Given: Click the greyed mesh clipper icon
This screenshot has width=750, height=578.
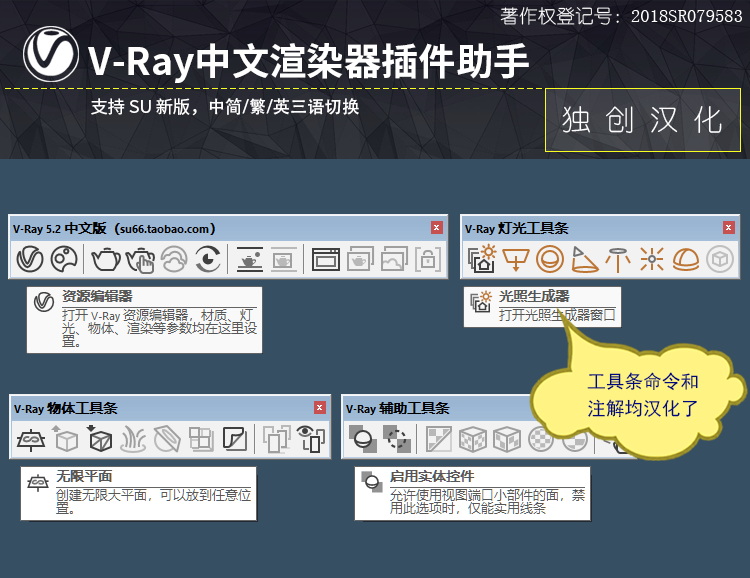Looking at the screenshot, I should coord(167,439).
